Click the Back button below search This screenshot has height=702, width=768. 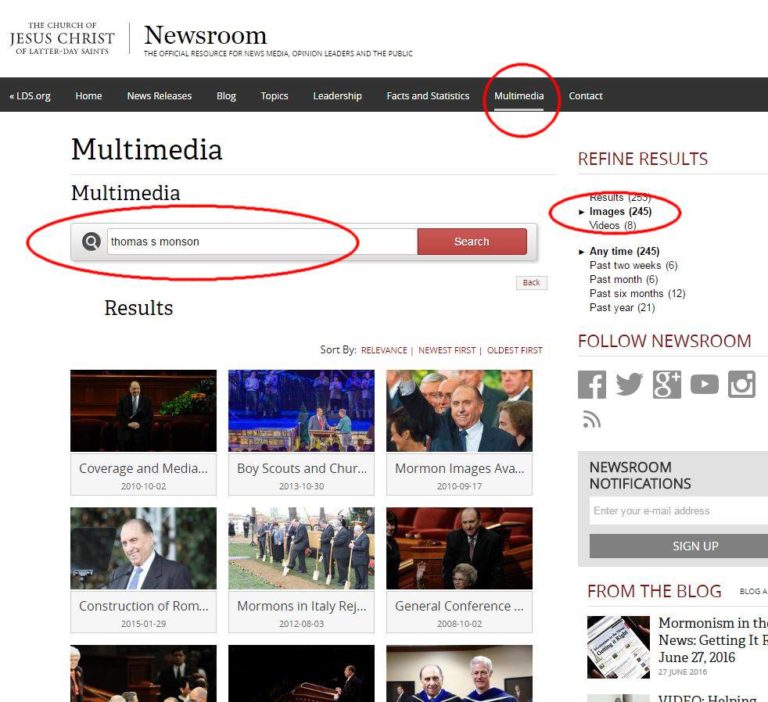coord(531,283)
